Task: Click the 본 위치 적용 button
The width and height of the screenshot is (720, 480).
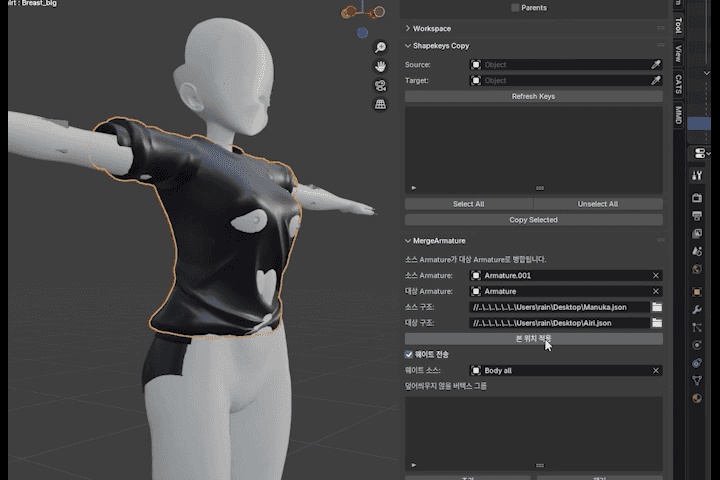Action: tap(534, 339)
